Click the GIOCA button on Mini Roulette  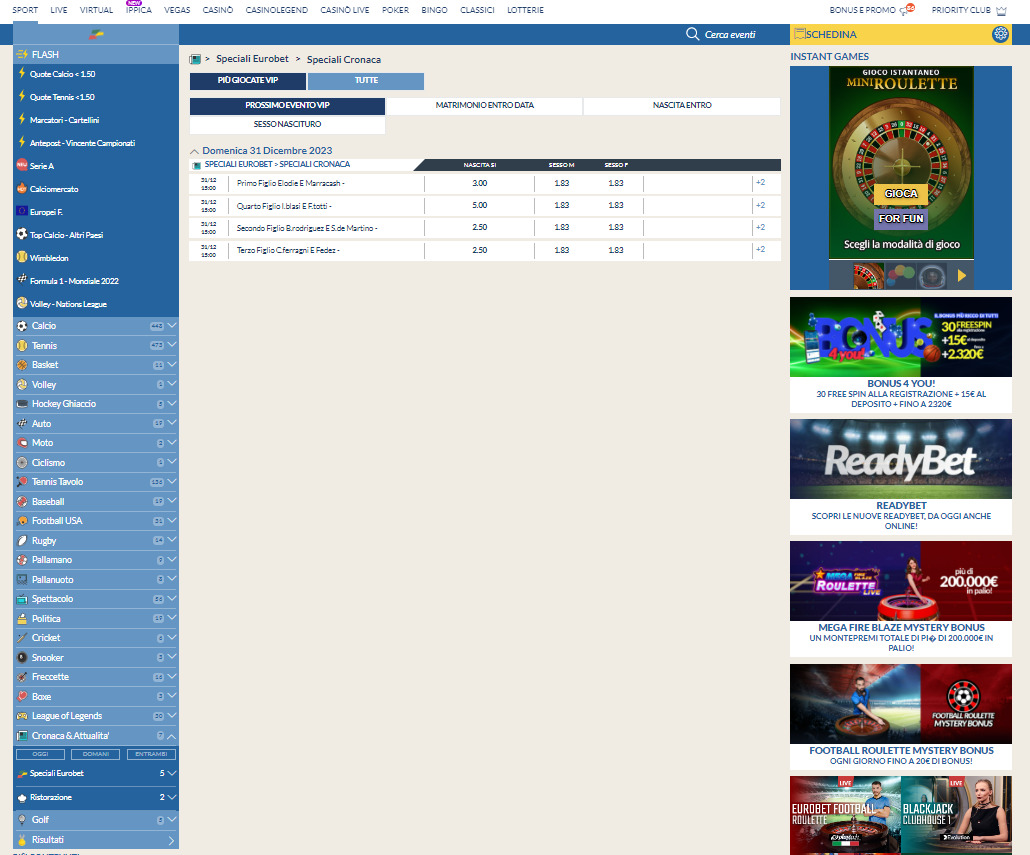pyautogui.click(x=901, y=194)
